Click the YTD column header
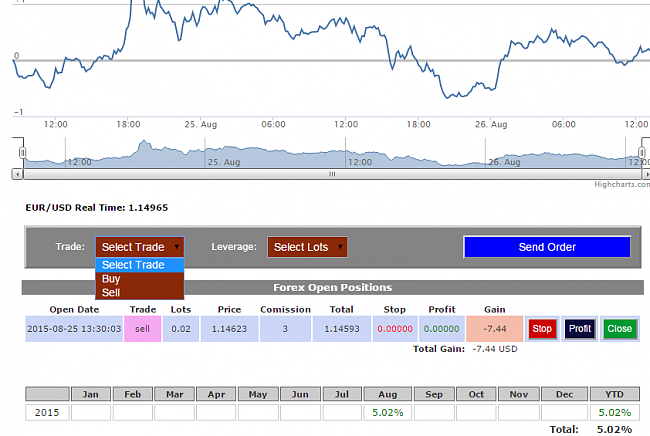 click(614, 394)
